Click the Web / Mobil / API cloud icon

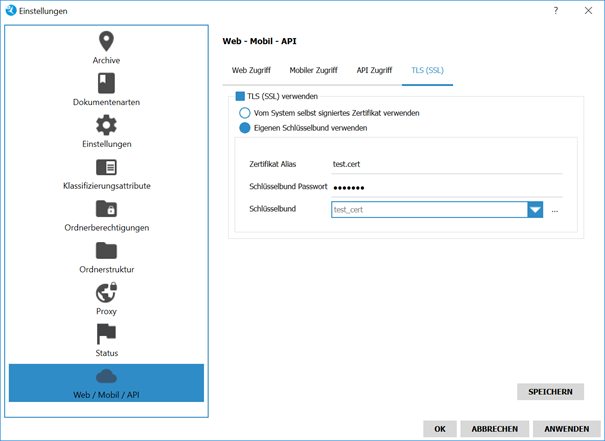point(106,376)
